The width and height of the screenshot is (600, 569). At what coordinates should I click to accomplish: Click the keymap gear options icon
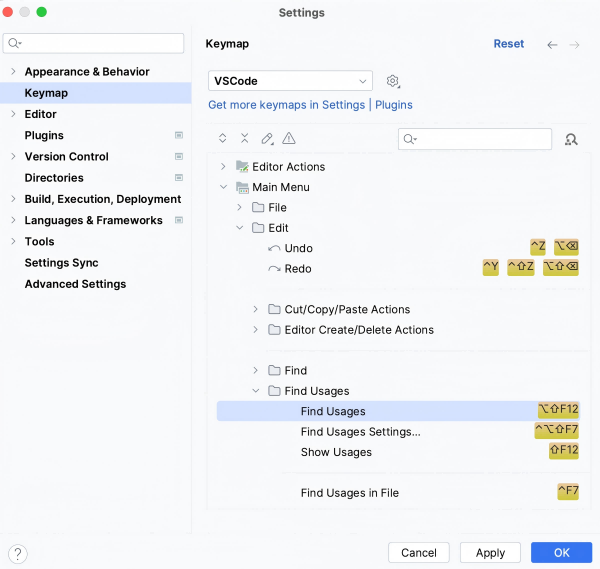pyautogui.click(x=393, y=81)
